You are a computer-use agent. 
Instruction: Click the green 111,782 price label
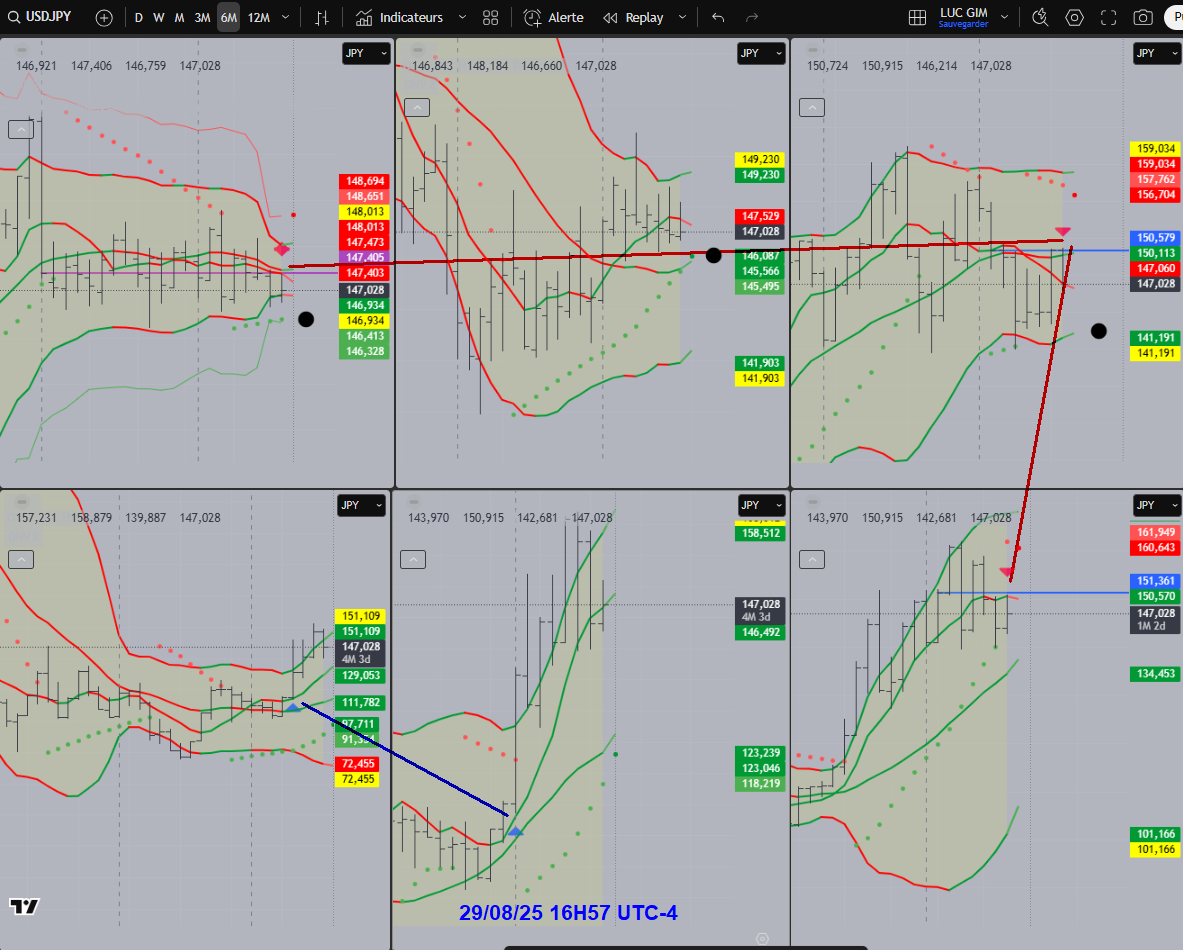tap(361, 703)
